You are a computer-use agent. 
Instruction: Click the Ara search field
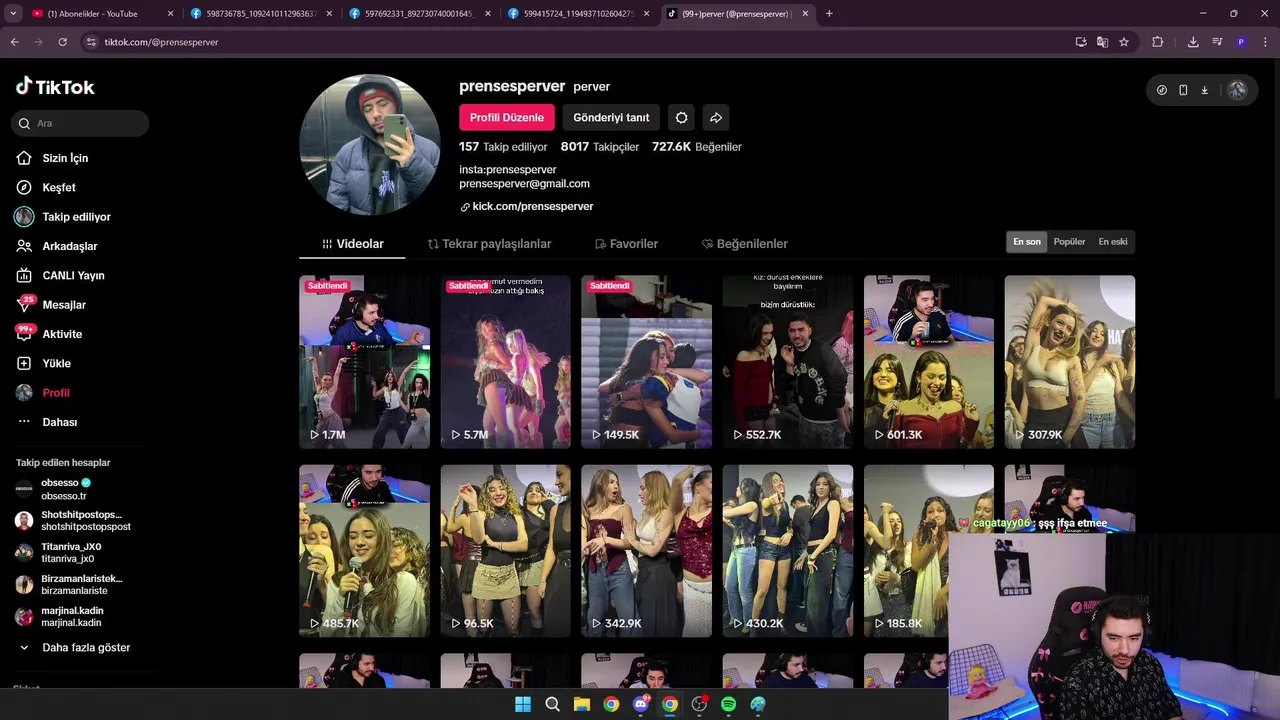[x=80, y=123]
